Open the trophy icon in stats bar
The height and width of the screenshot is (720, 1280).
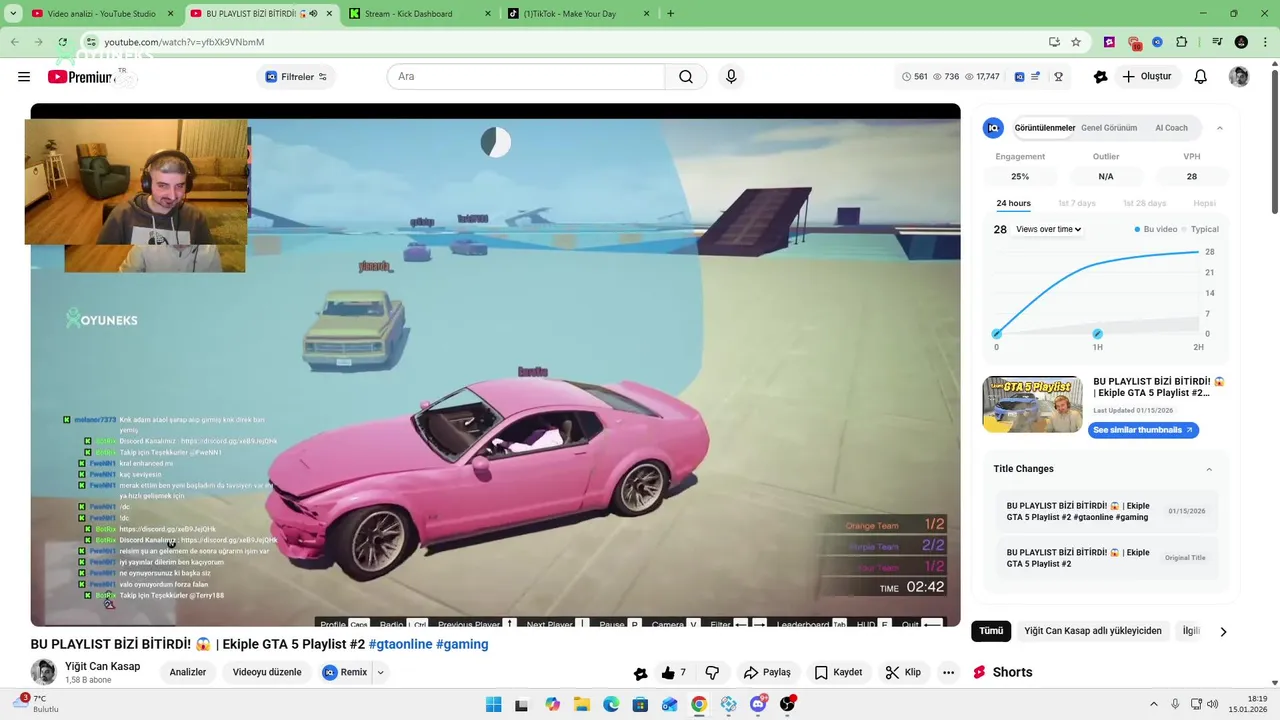click(x=1058, y=77)
